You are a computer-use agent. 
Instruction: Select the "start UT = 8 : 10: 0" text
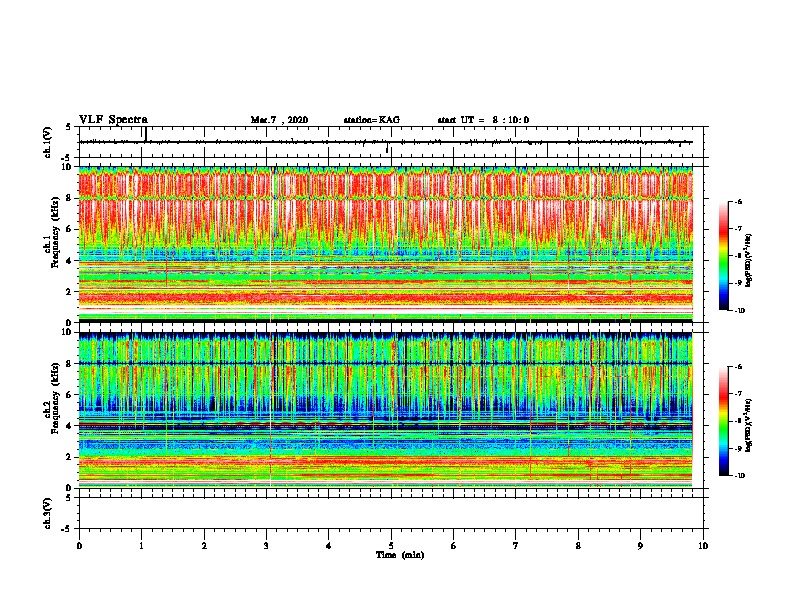click(483, 120)
